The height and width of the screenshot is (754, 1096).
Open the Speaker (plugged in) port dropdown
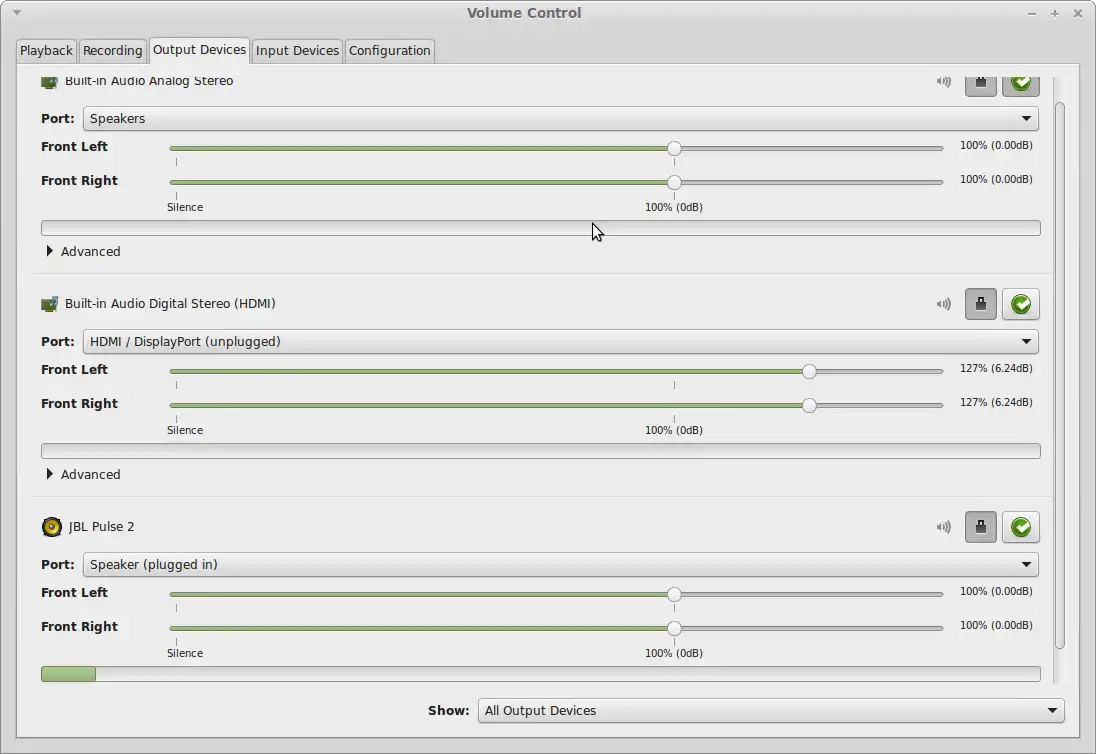tap(561, 565)
